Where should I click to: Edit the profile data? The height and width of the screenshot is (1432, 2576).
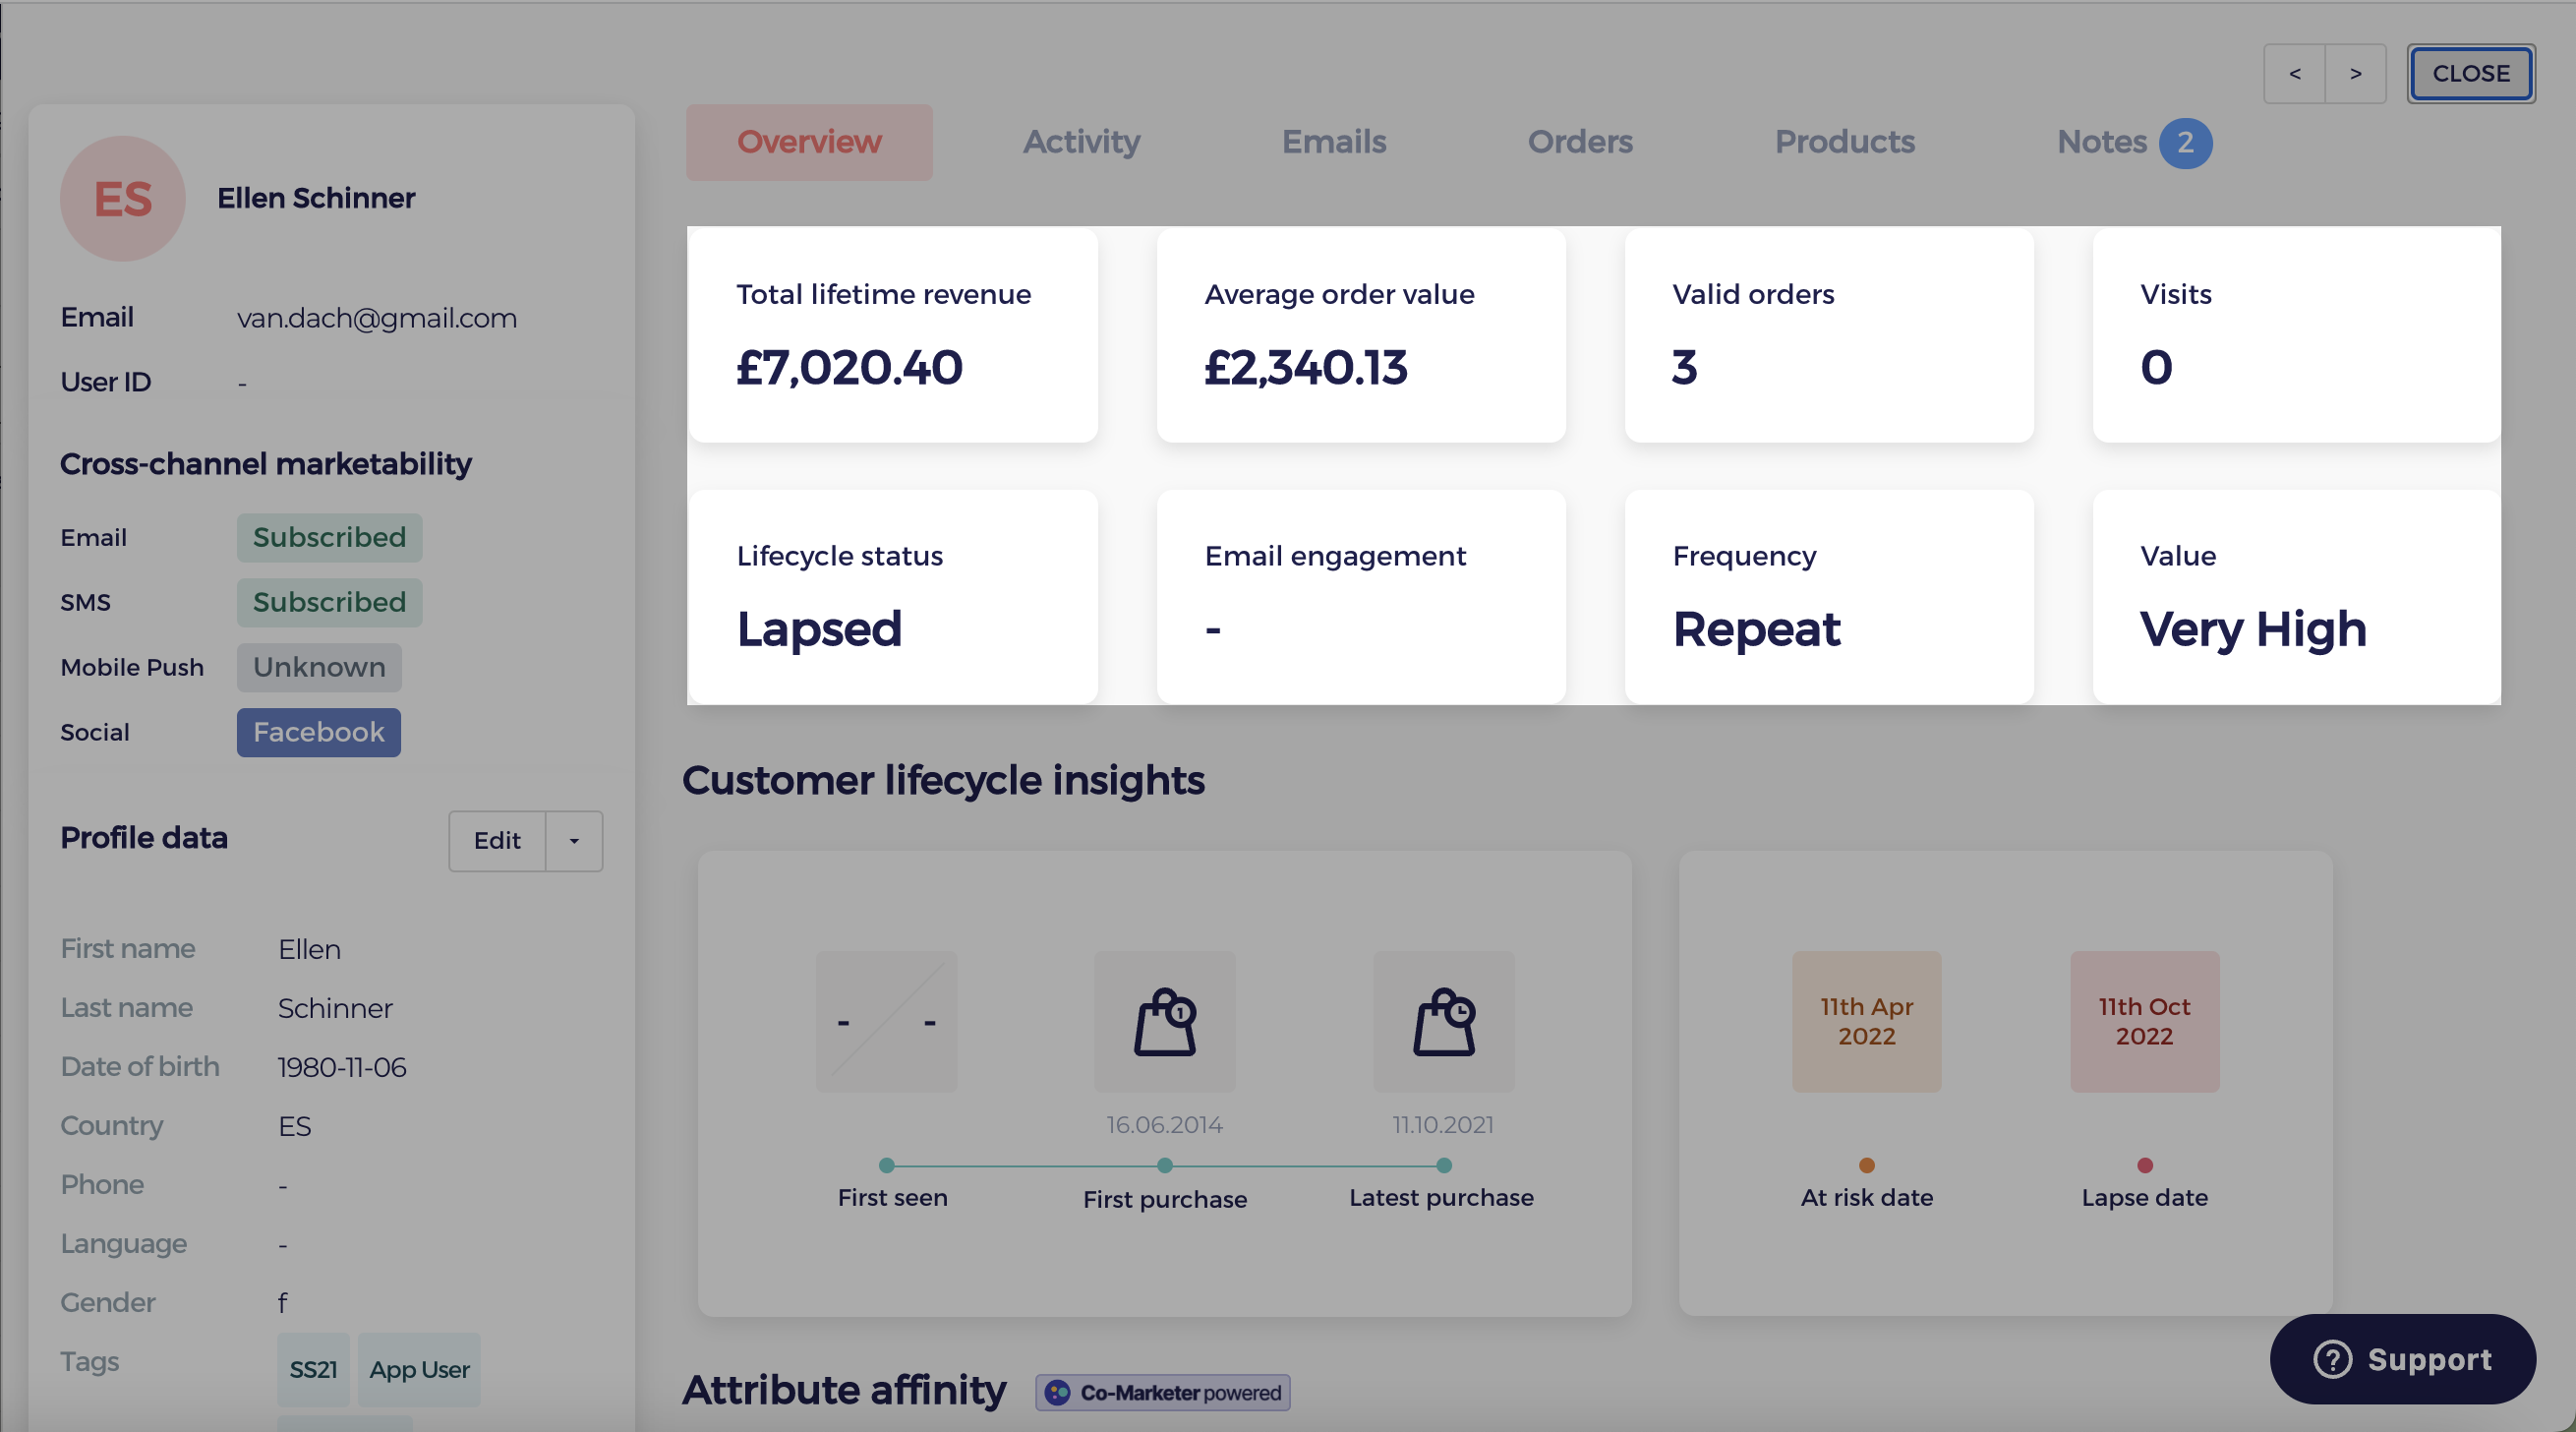click(497, 841)
